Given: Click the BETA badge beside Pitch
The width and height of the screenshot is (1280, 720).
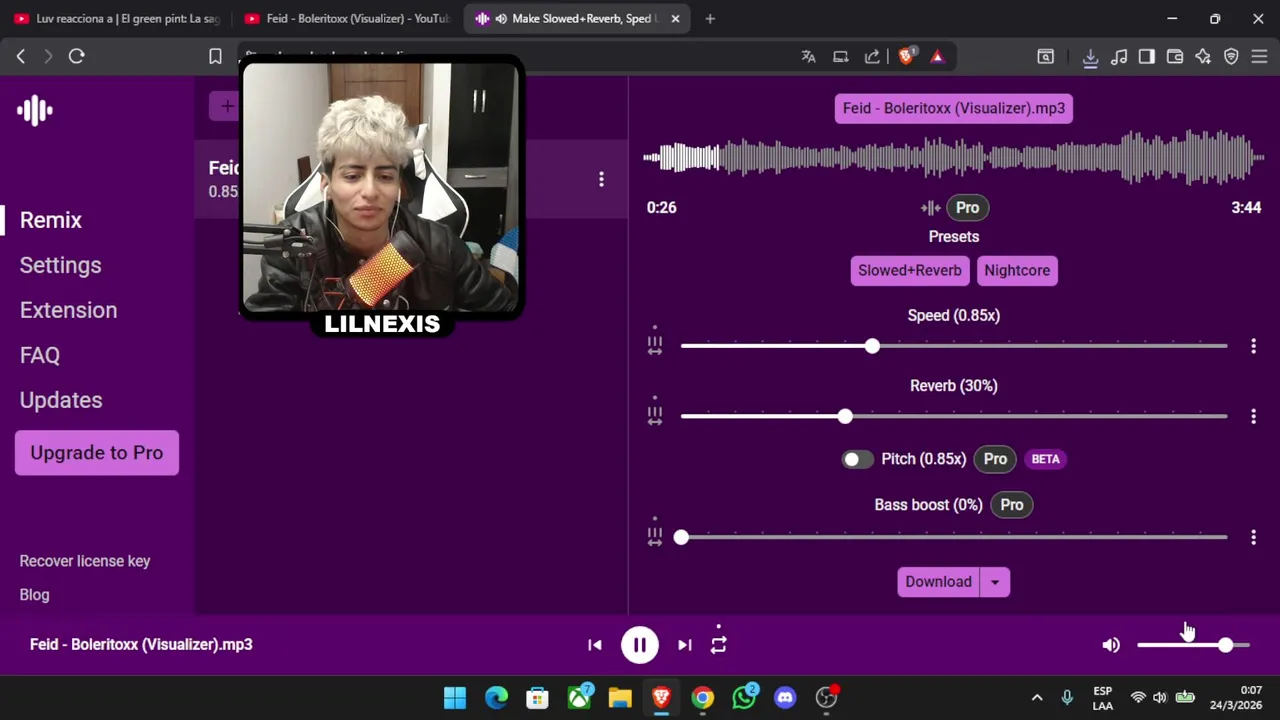Looking at the screenshot, I should tap(1045, 459).
